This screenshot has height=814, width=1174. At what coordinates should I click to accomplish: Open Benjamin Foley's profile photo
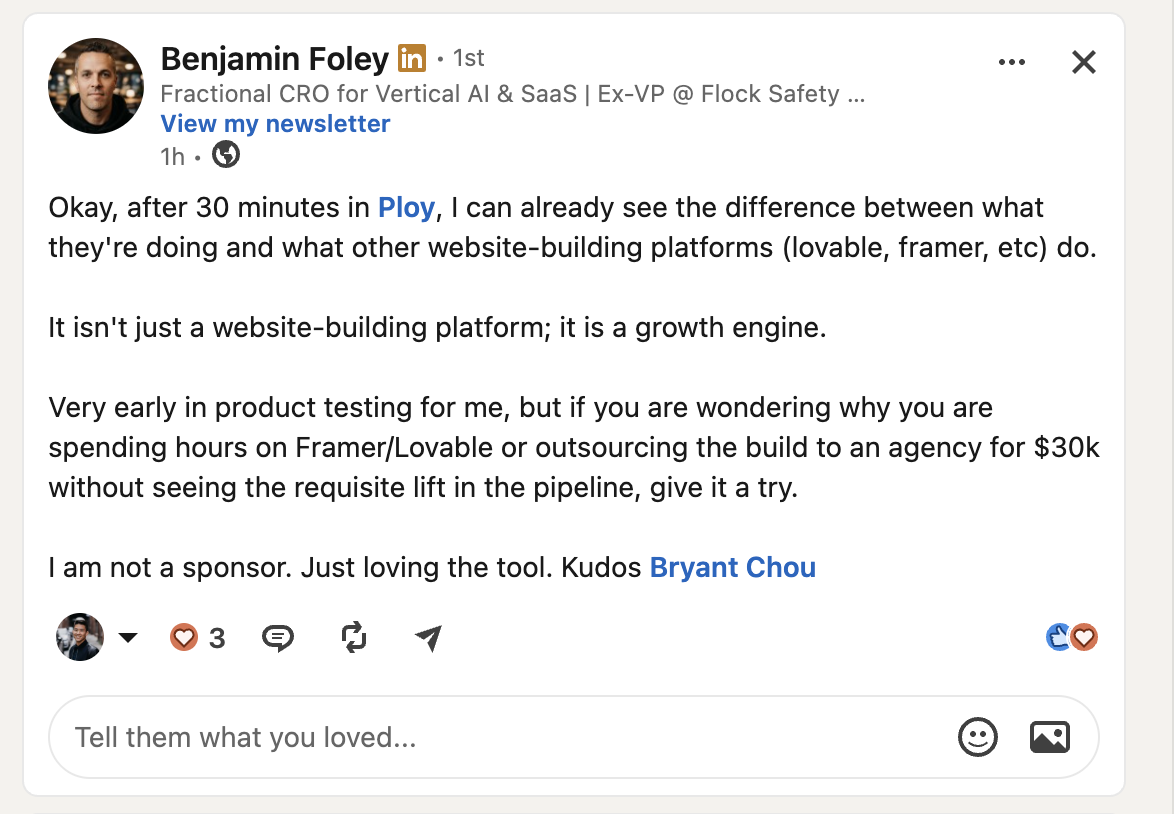(96, 86)
